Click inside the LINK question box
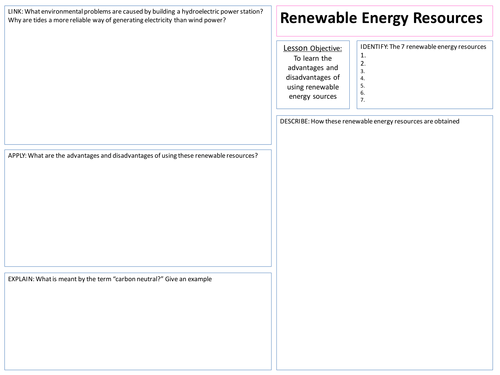Viewport: 500px width, 375px height. (138, 75)
